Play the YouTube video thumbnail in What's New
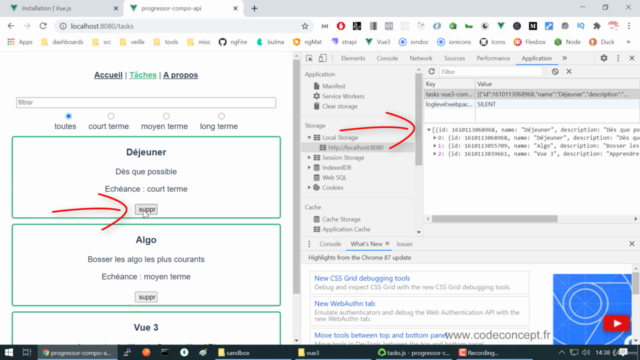The width and height of the screenshot is (640, 360). pyautogui.click(x=617, y=324)
